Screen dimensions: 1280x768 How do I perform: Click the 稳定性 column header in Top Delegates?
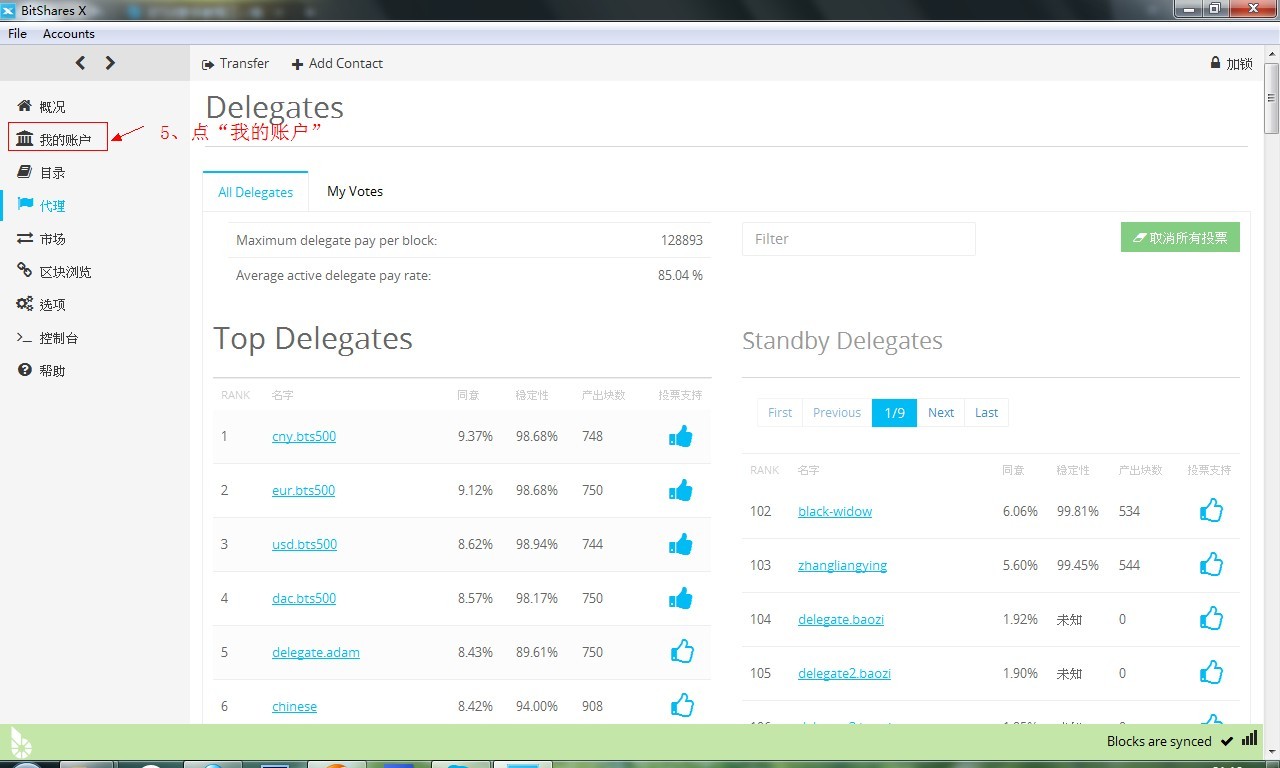(x=532, y=395)
